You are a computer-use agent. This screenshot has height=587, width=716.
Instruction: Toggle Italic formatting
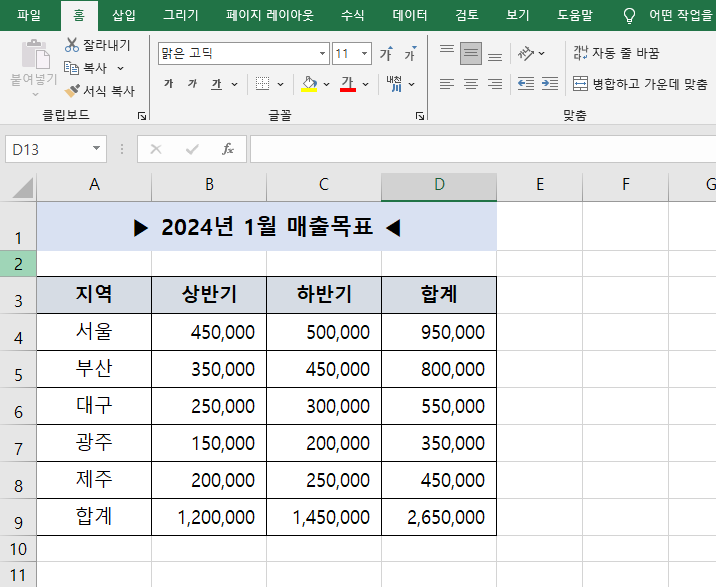(192, 84)
